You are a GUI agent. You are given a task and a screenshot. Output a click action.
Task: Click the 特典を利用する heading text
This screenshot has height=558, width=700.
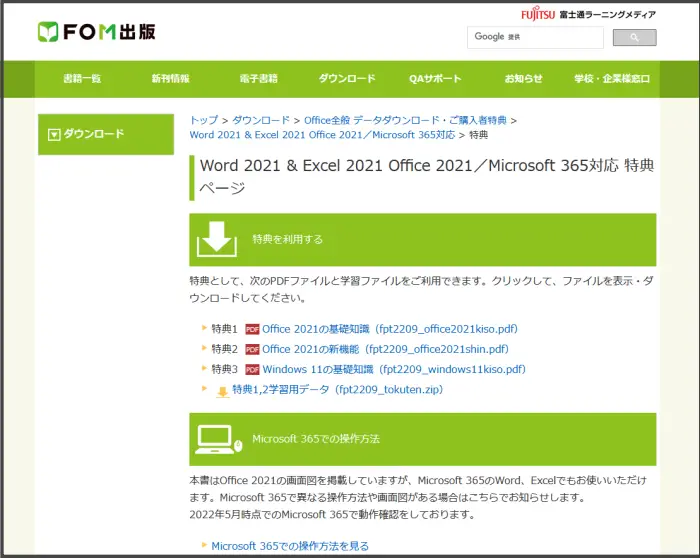coord(288,239)
